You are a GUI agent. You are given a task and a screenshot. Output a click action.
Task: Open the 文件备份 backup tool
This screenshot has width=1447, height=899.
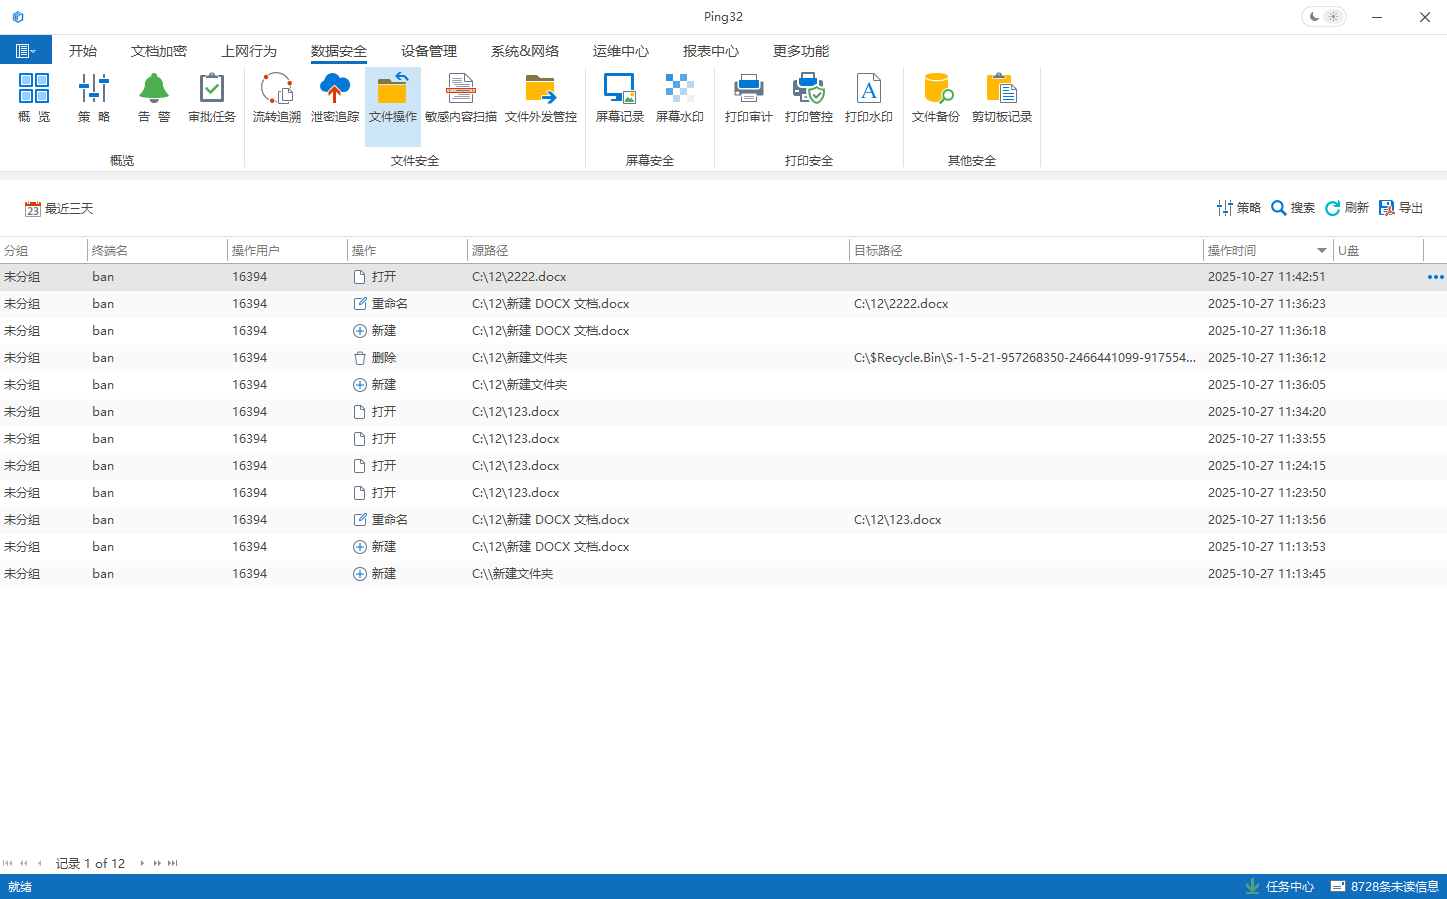coord(935,98)
